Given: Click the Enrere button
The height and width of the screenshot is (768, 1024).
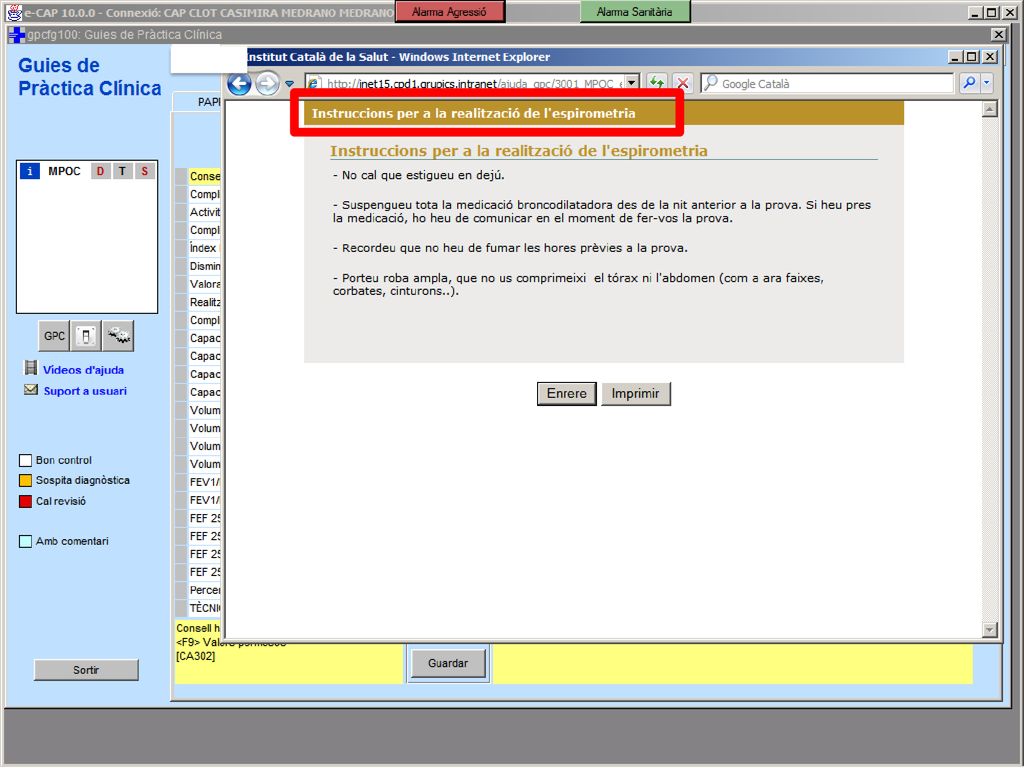Looking at the screenshot, I should click(566, 393).
